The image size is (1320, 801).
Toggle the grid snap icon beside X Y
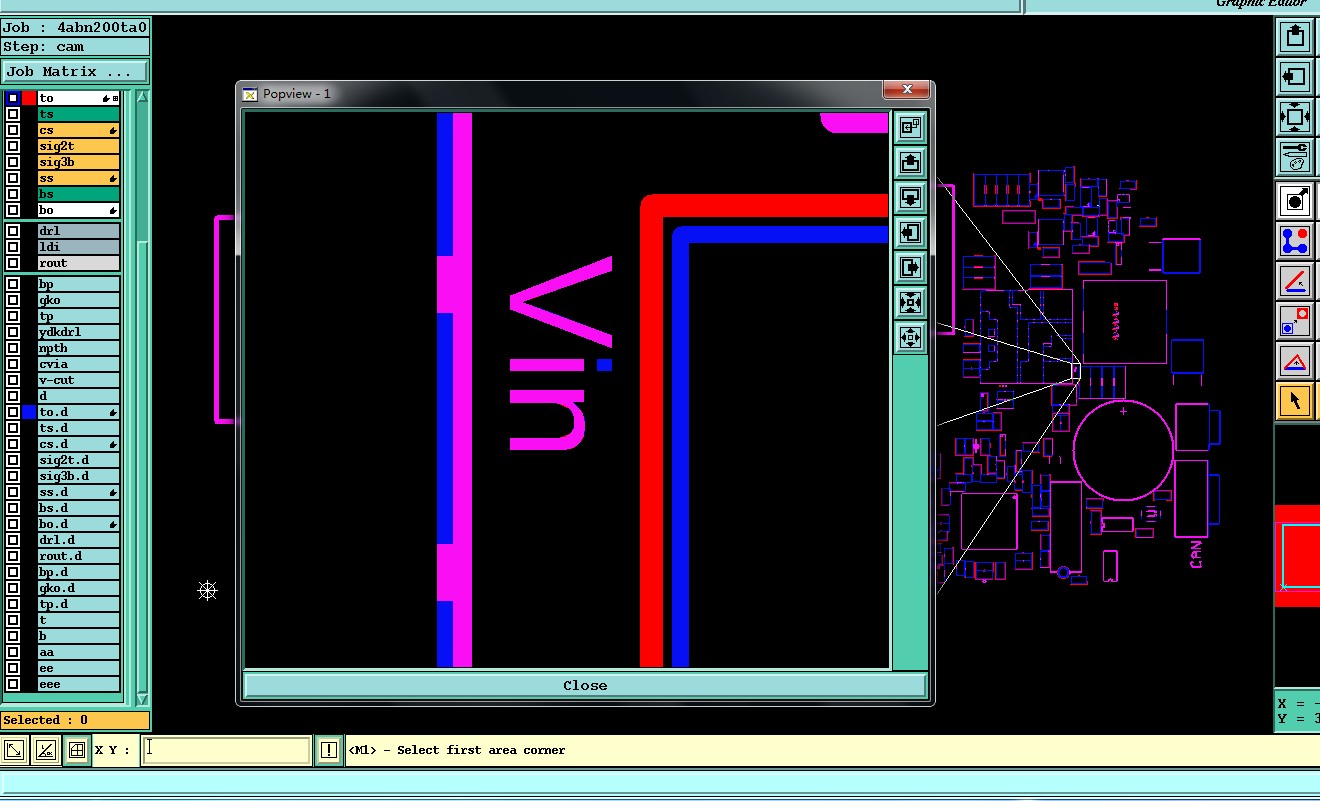coord(76,750)
